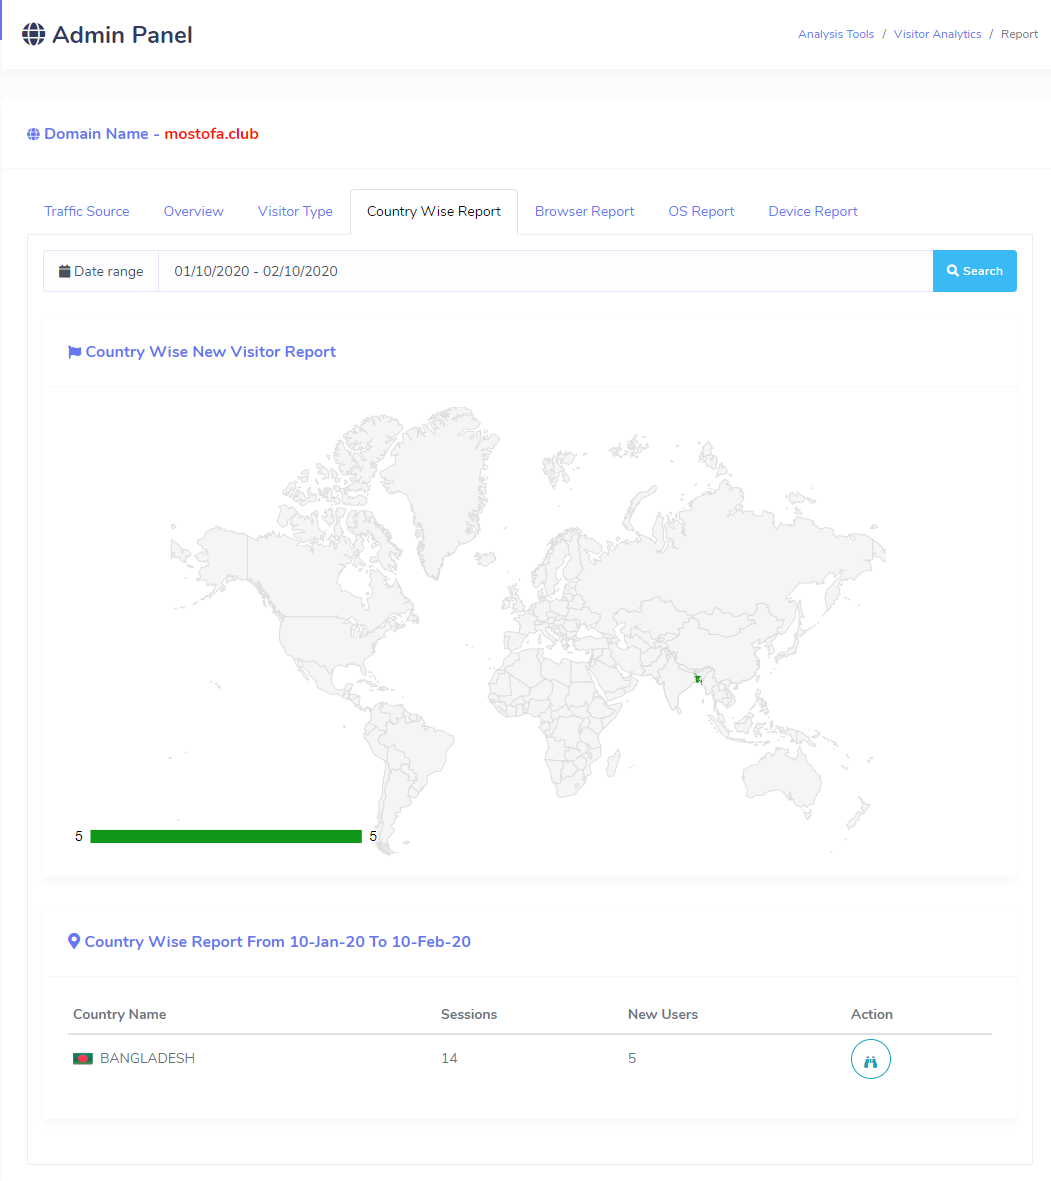Image resolution: width=1051 pixels, height=1181 pixels.
Task: Click the binoculars action icon for Bangladesh
Action: pos(870,1059)
